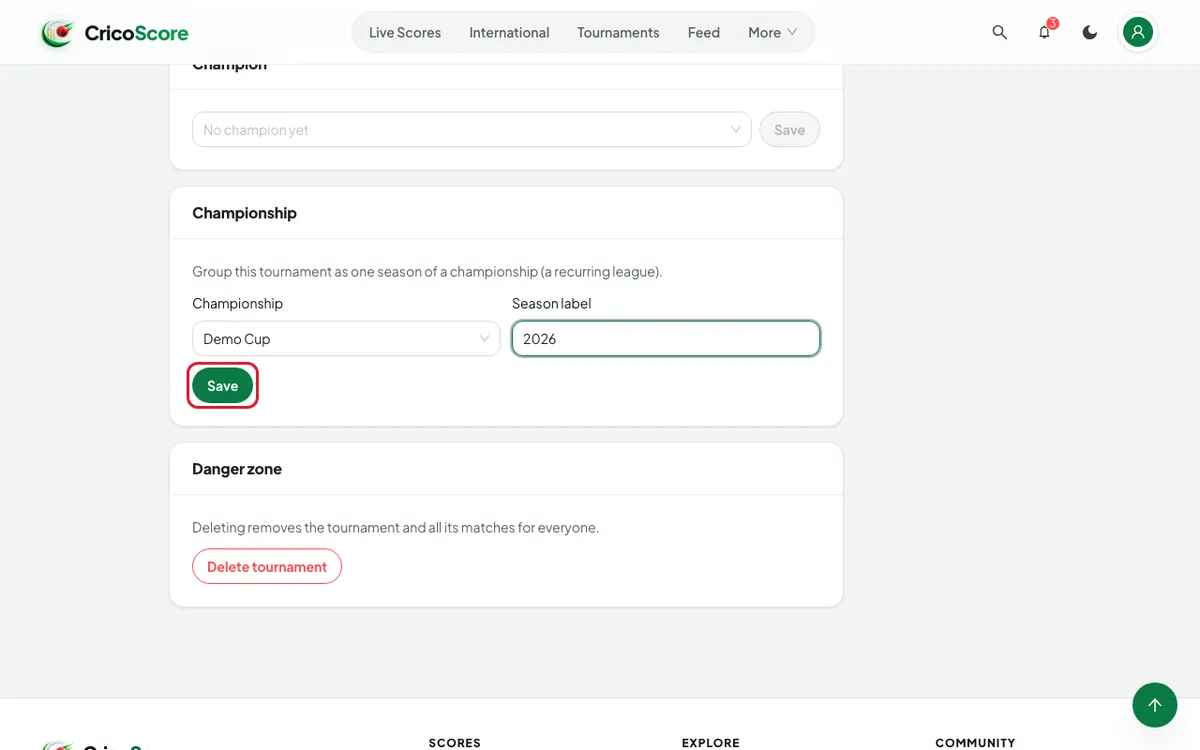Open the Feed menu item
This screenshot has height=750, width=1200.
click(x=704, y=33)
